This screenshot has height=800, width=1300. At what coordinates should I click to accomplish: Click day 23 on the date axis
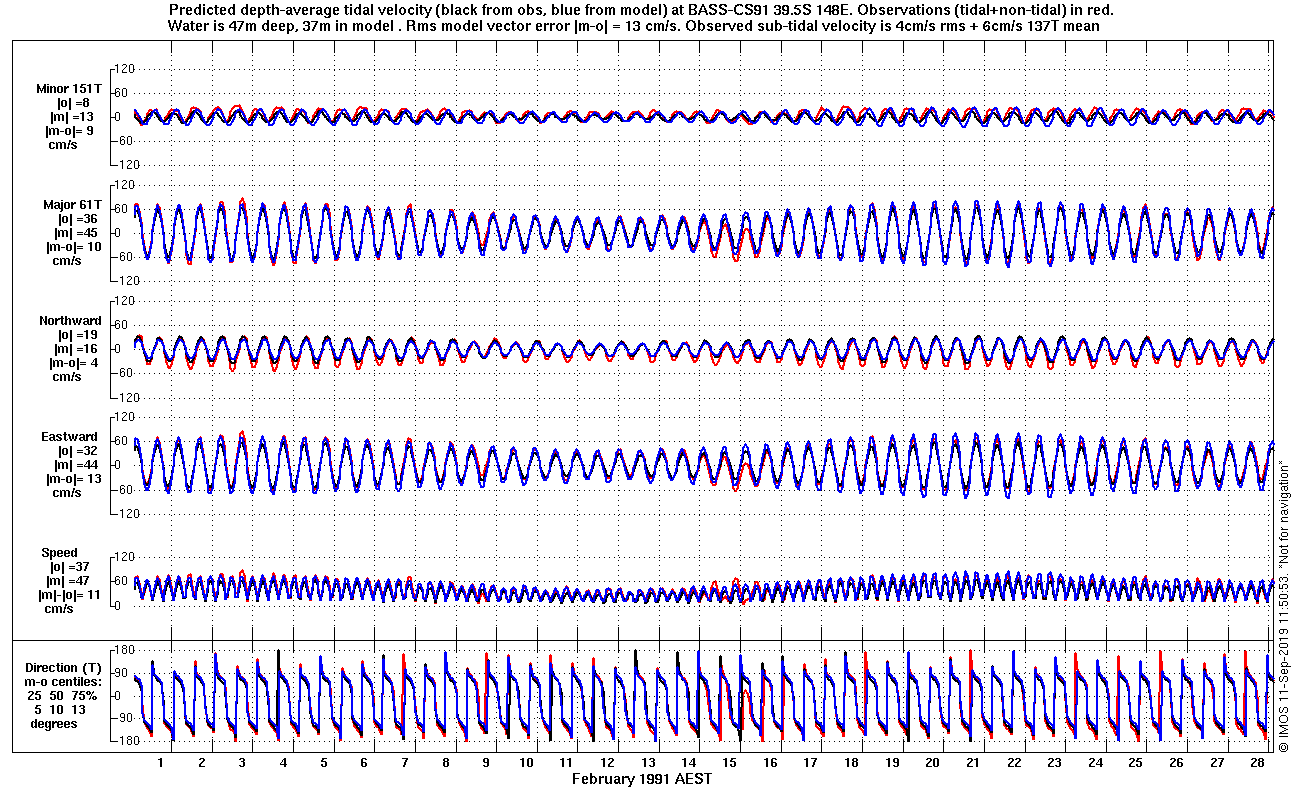(x=1054, y=762)
